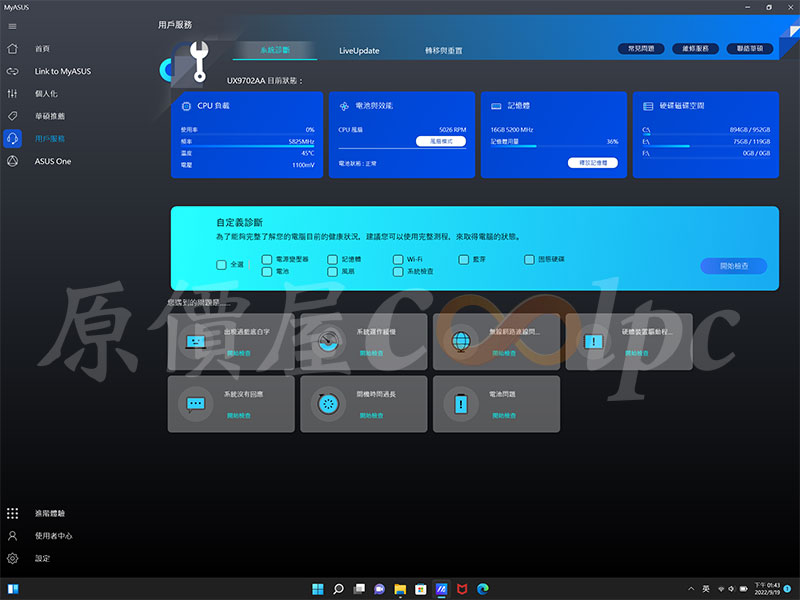Tick the 風扇 checkbox

[x=333, y=271]
